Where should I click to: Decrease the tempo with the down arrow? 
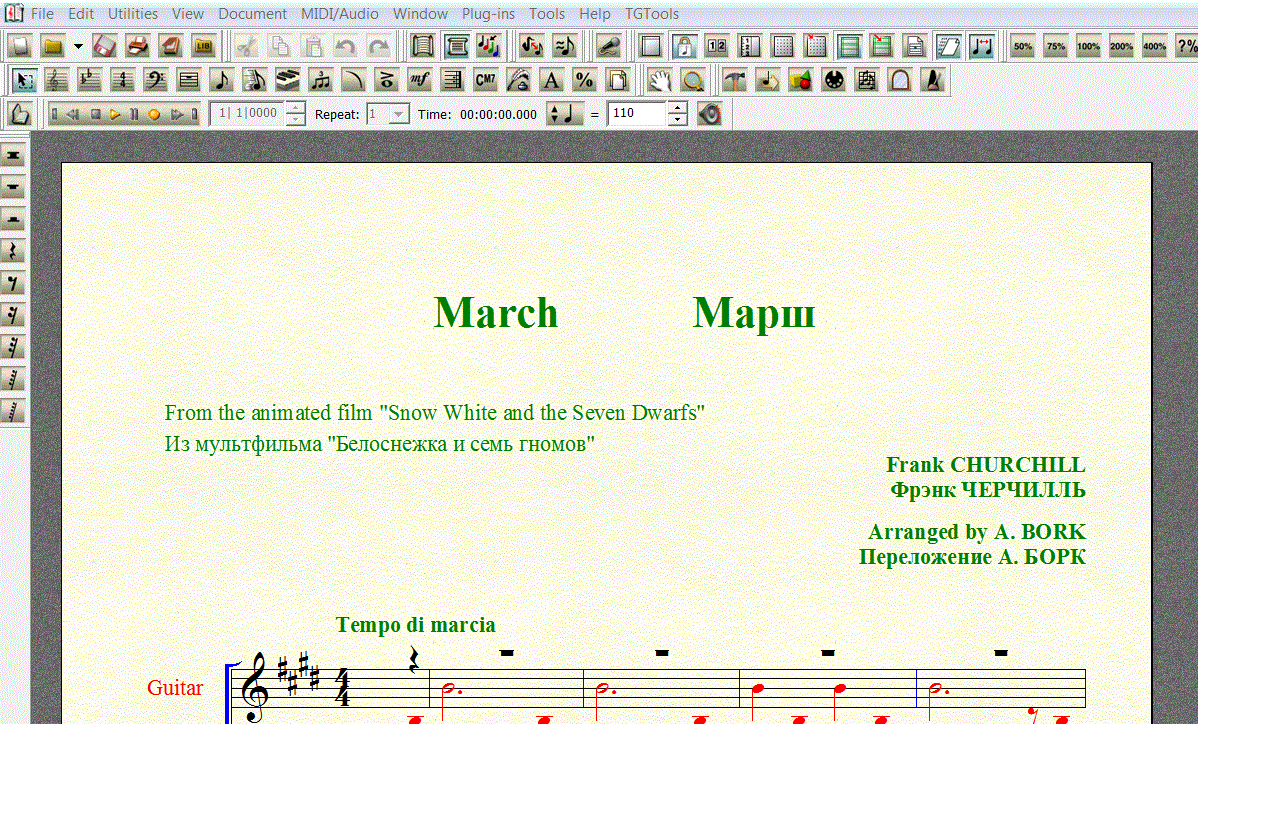[x=677, y=120]
